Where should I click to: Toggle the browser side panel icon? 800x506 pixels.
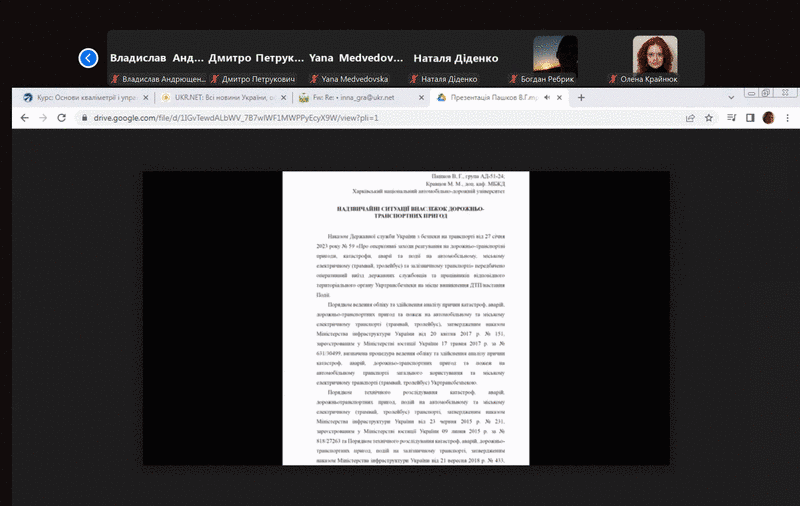pos(750,117)
